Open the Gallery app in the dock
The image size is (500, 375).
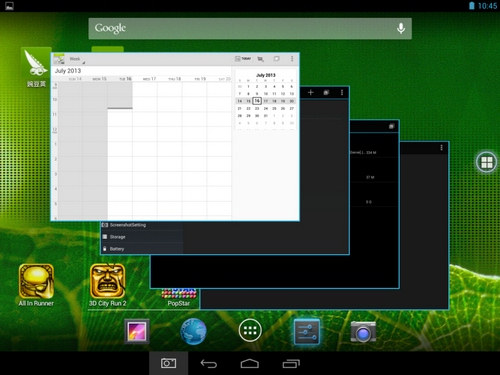point(137,331)
